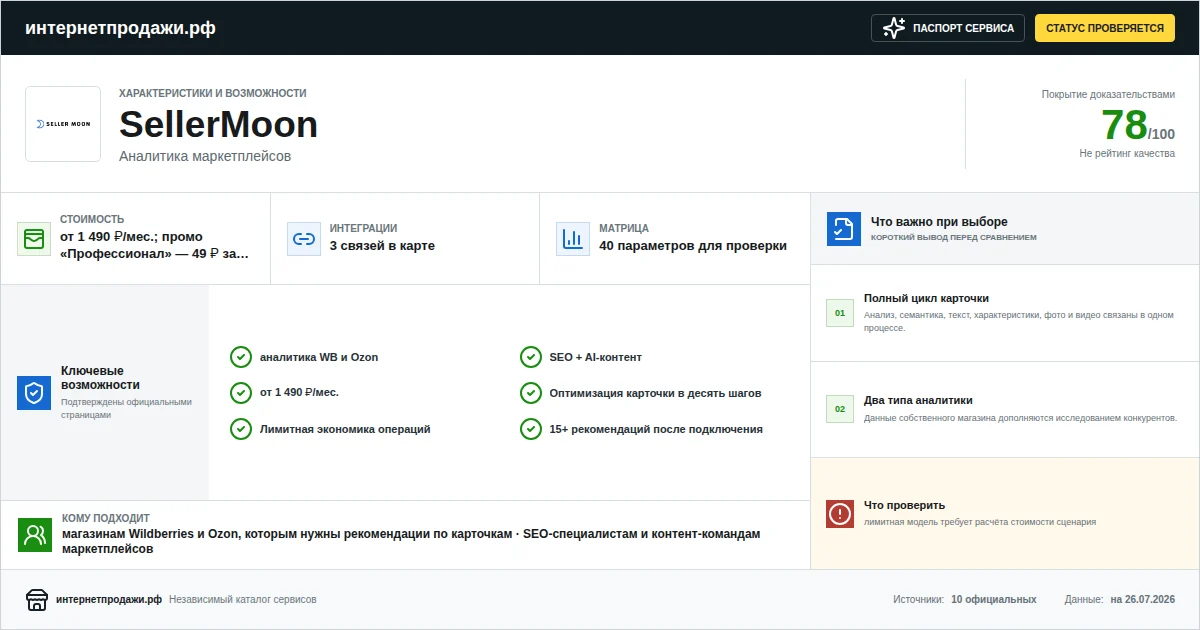Viewport: 1200px width, 630px height.
Task: Click the 15+ рекомендаций после подключения text
Action: click(x=656, y=429)
